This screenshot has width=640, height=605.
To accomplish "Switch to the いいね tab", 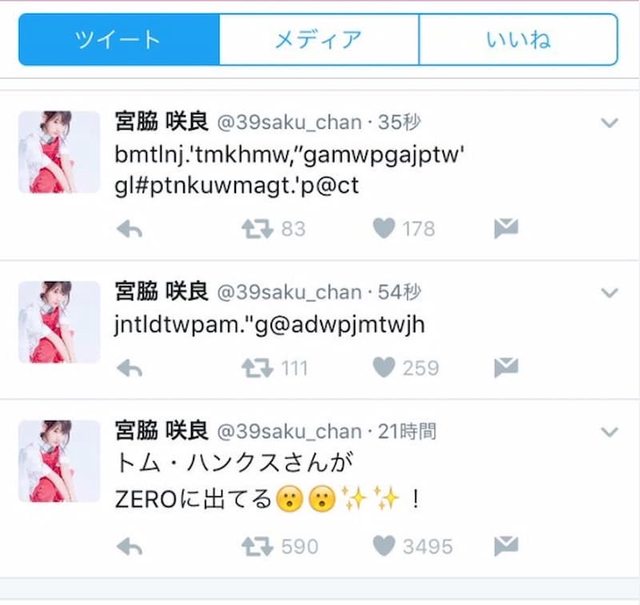I will coord(518,40).
